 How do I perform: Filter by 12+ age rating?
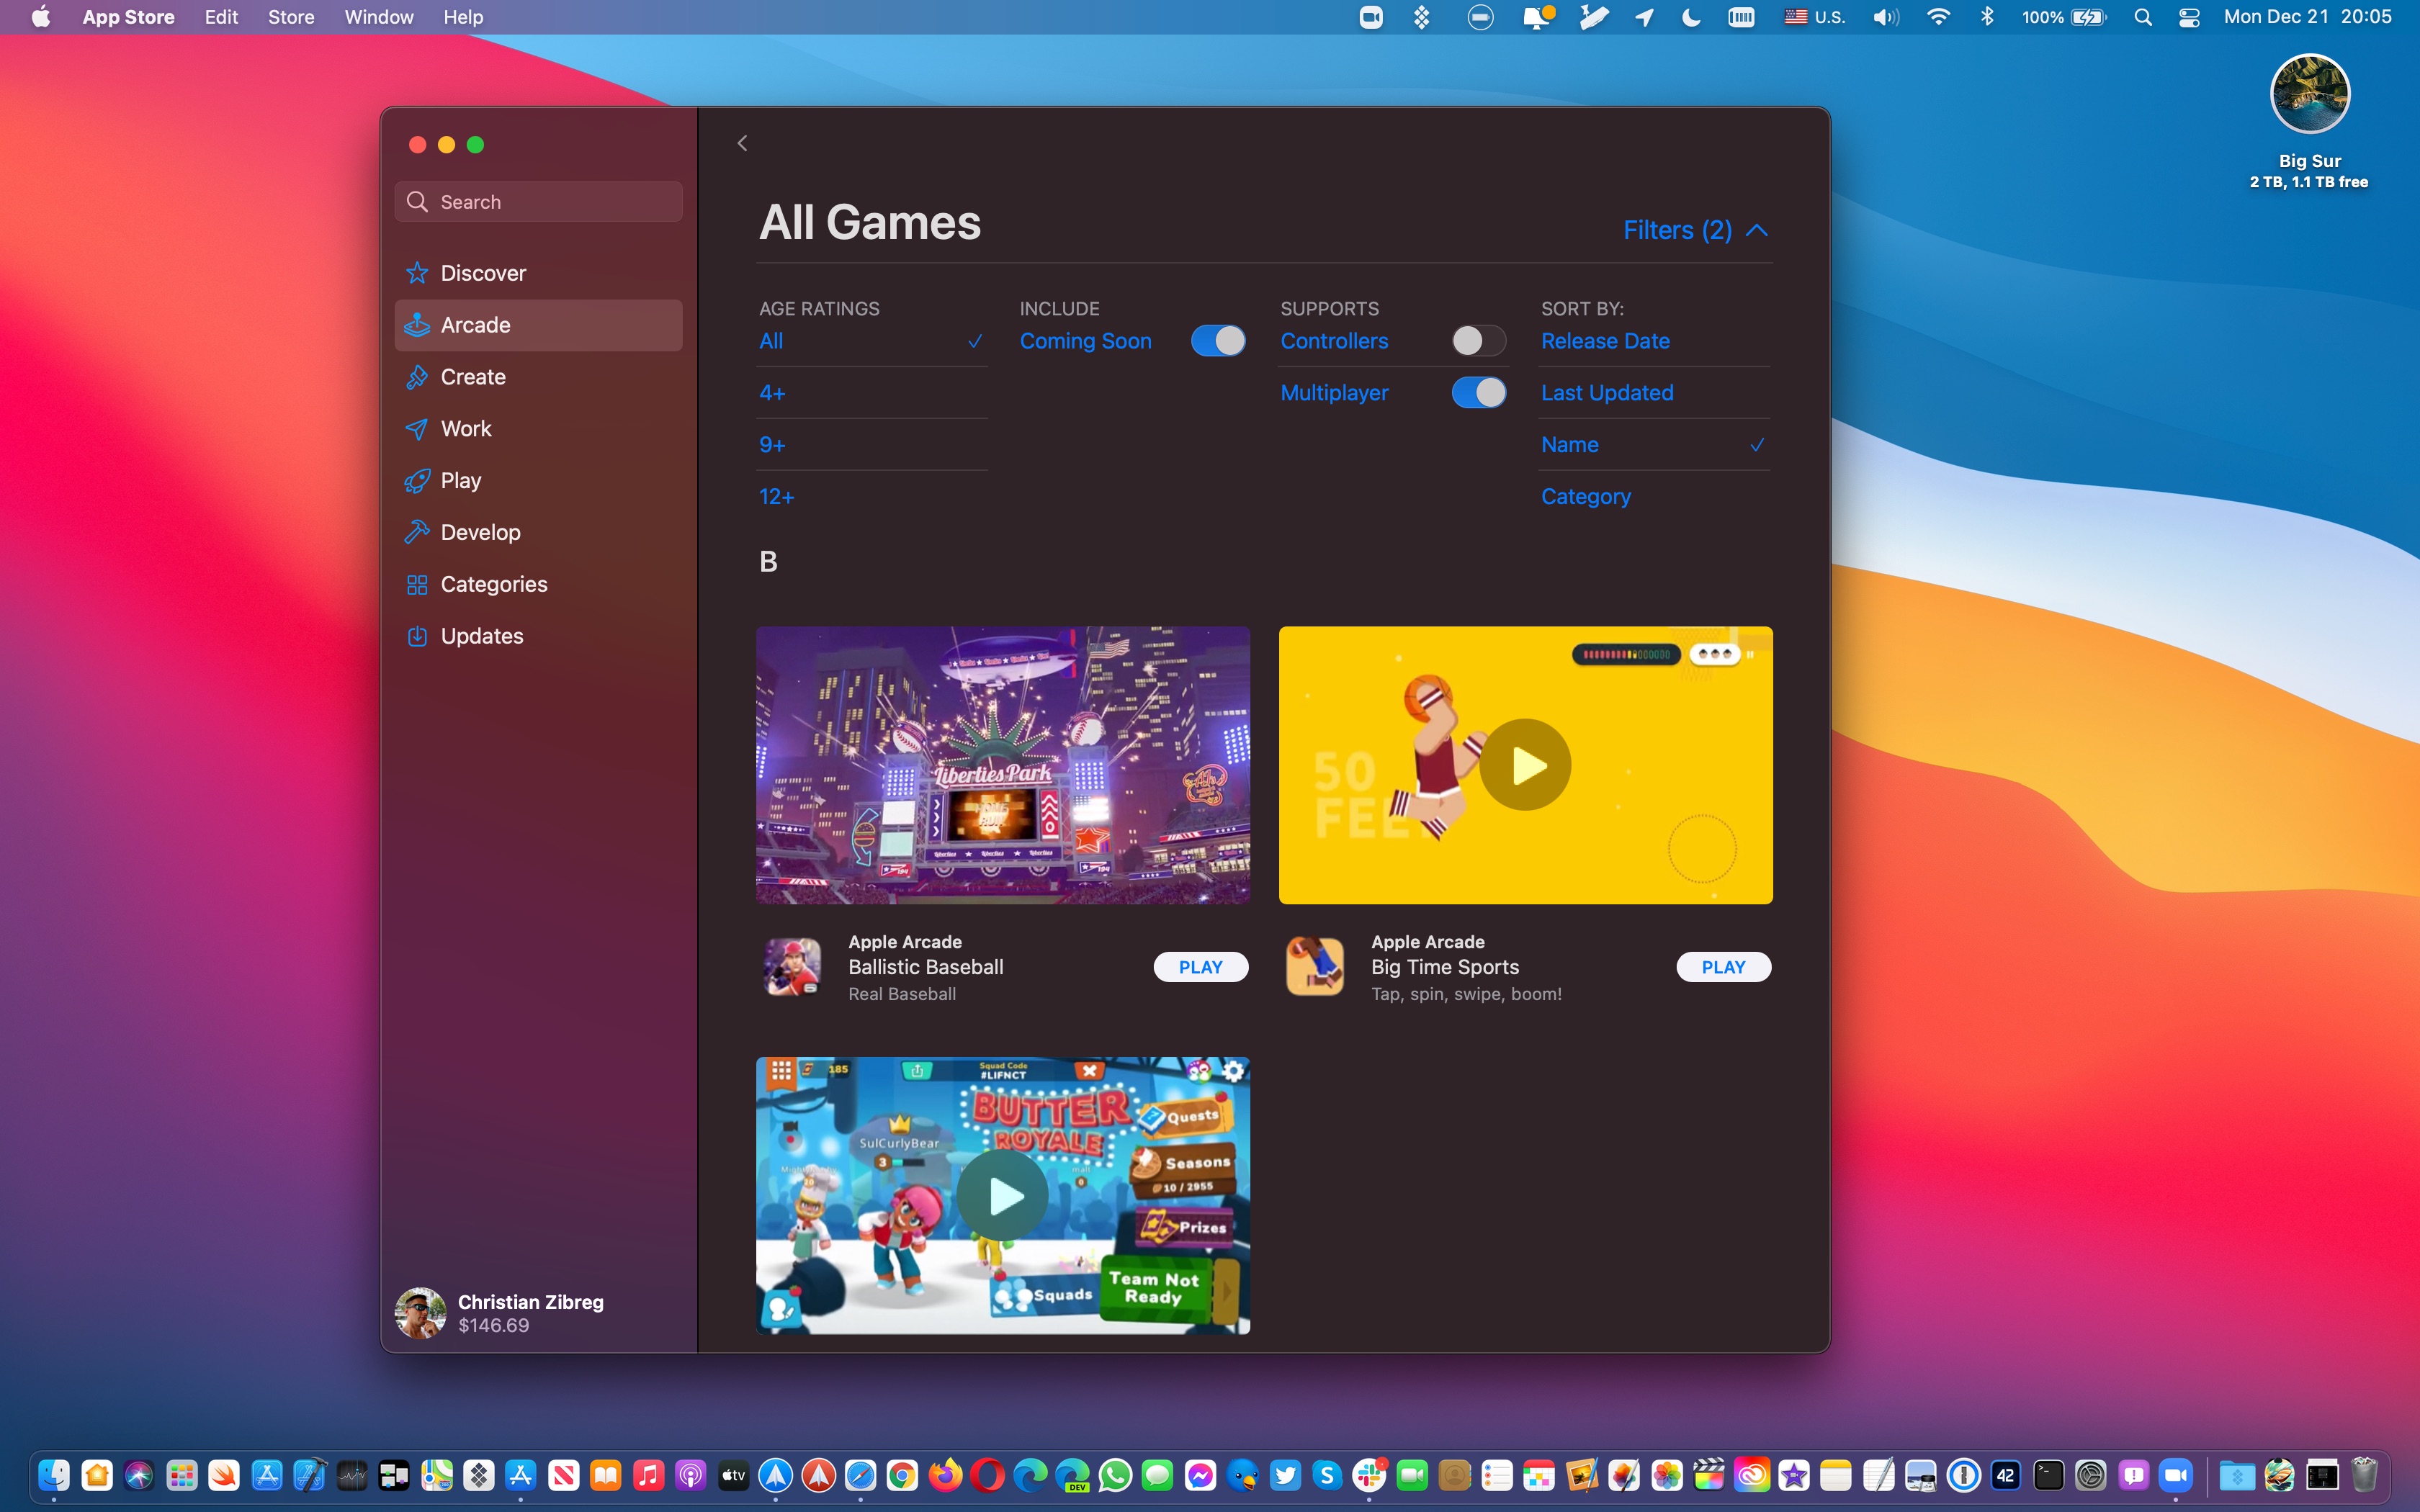coord(872,497)
